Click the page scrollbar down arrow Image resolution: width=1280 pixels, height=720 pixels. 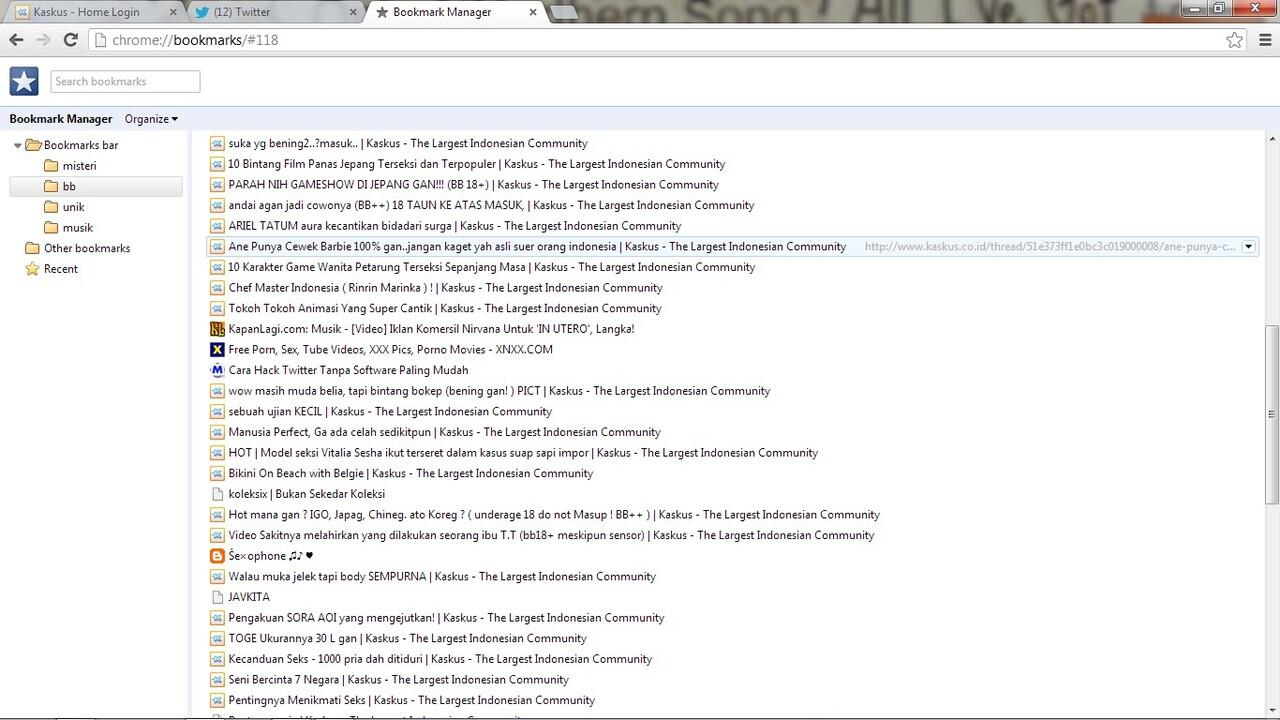tap(1272, 711)
